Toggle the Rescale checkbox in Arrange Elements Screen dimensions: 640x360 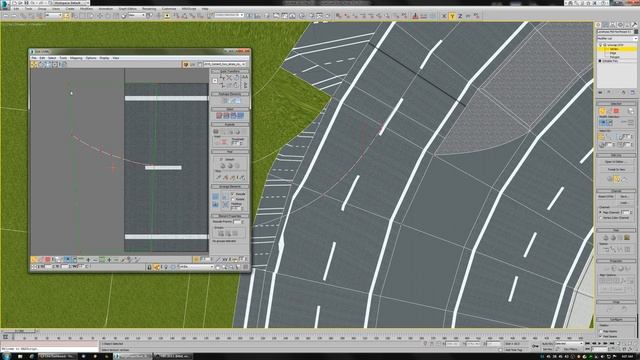[233, 194]
